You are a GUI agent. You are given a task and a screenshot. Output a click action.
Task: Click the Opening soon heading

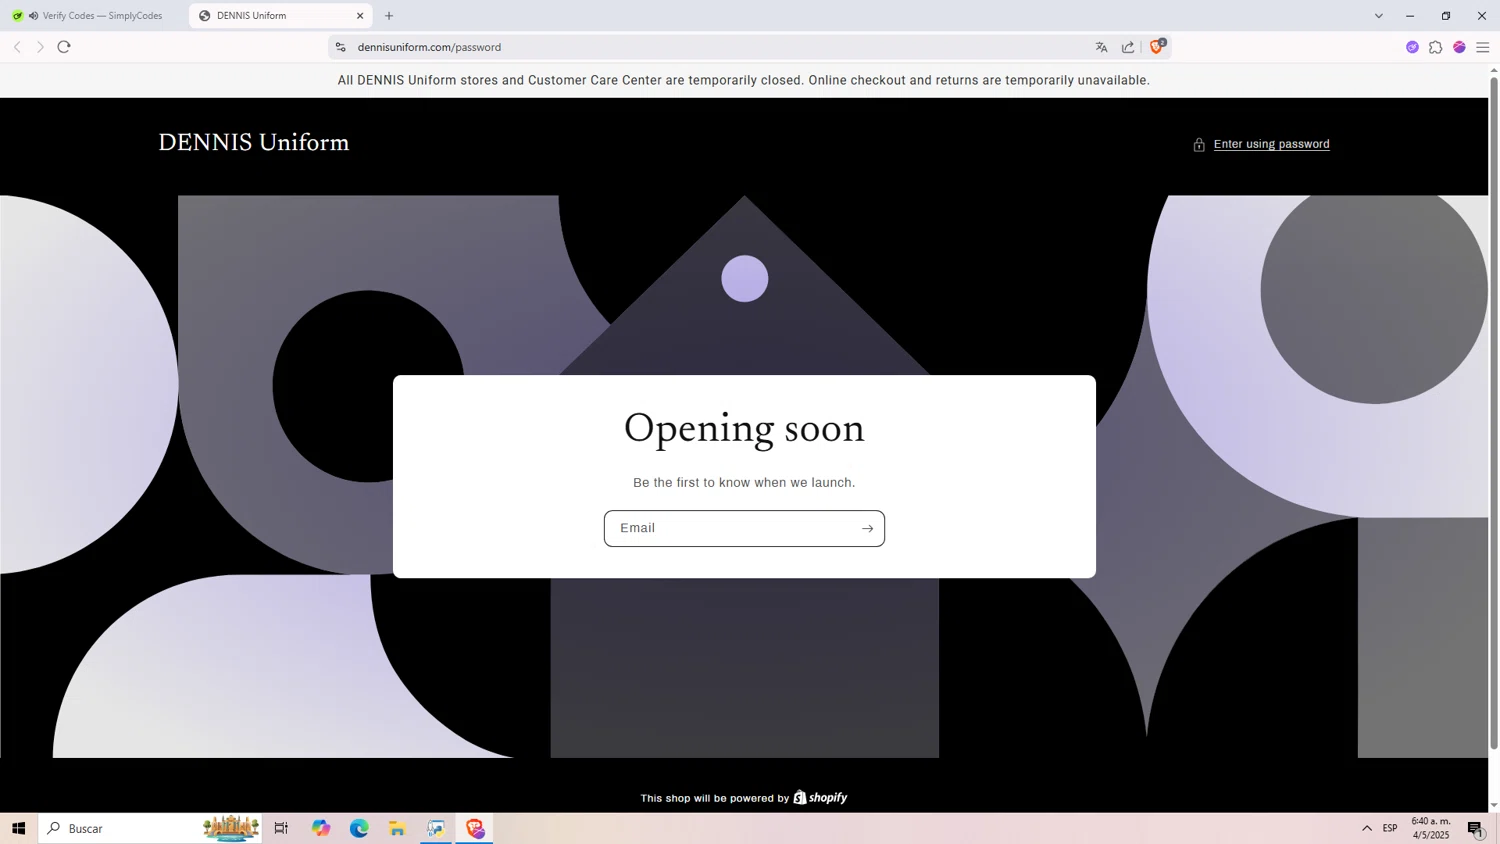[x=744, y=428]
